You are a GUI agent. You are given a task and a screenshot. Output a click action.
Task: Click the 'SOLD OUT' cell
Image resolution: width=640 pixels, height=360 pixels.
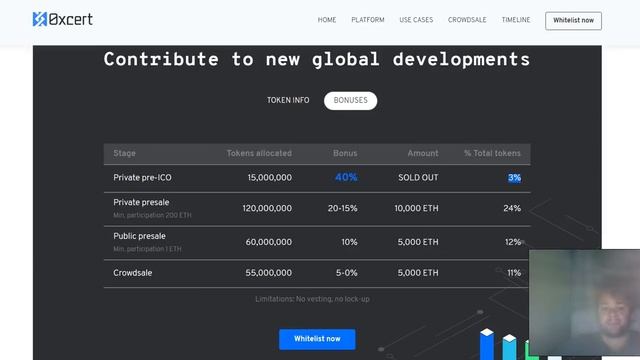(418, 178)
